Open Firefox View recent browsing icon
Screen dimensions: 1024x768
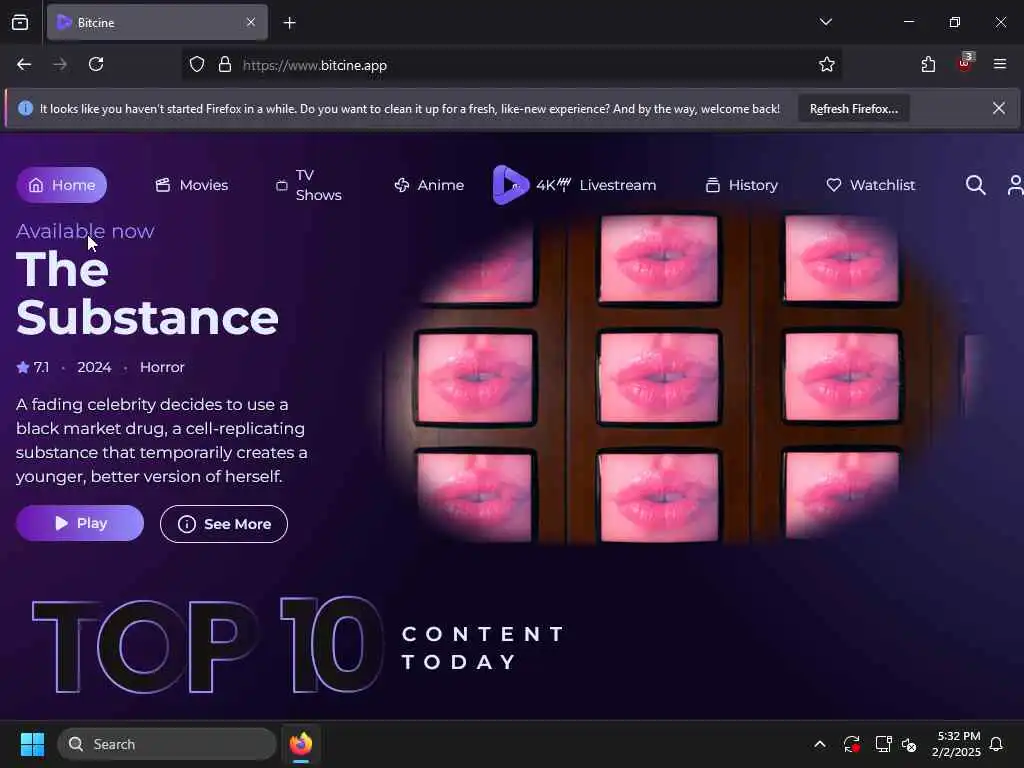click(20, 23)
